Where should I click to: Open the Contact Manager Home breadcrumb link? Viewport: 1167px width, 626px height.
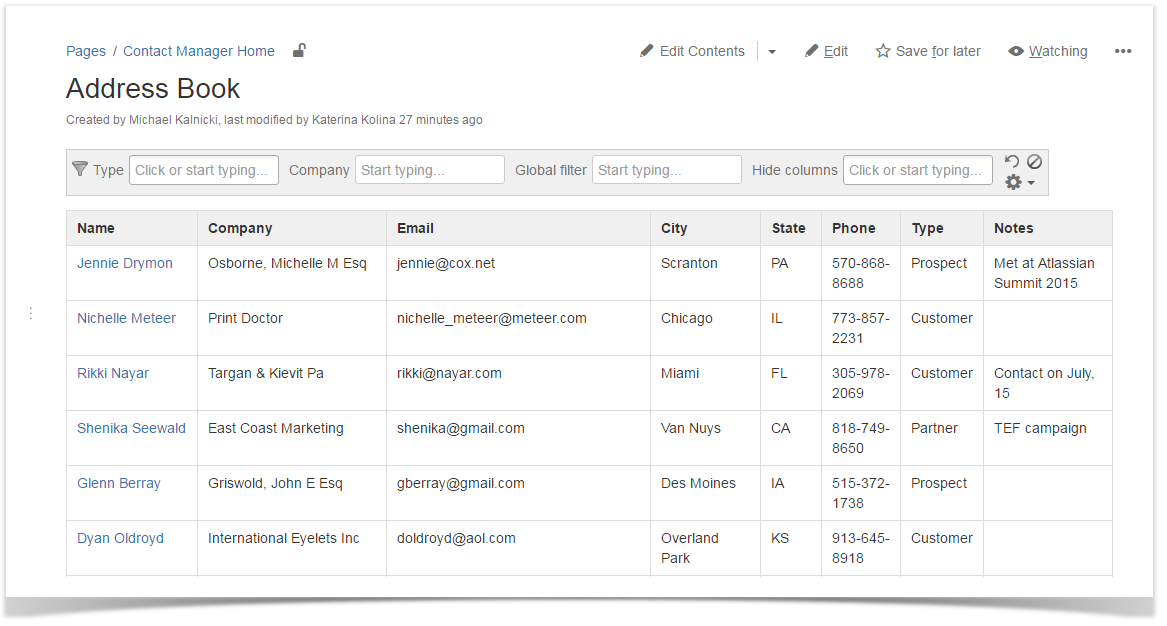pos(199,51)
